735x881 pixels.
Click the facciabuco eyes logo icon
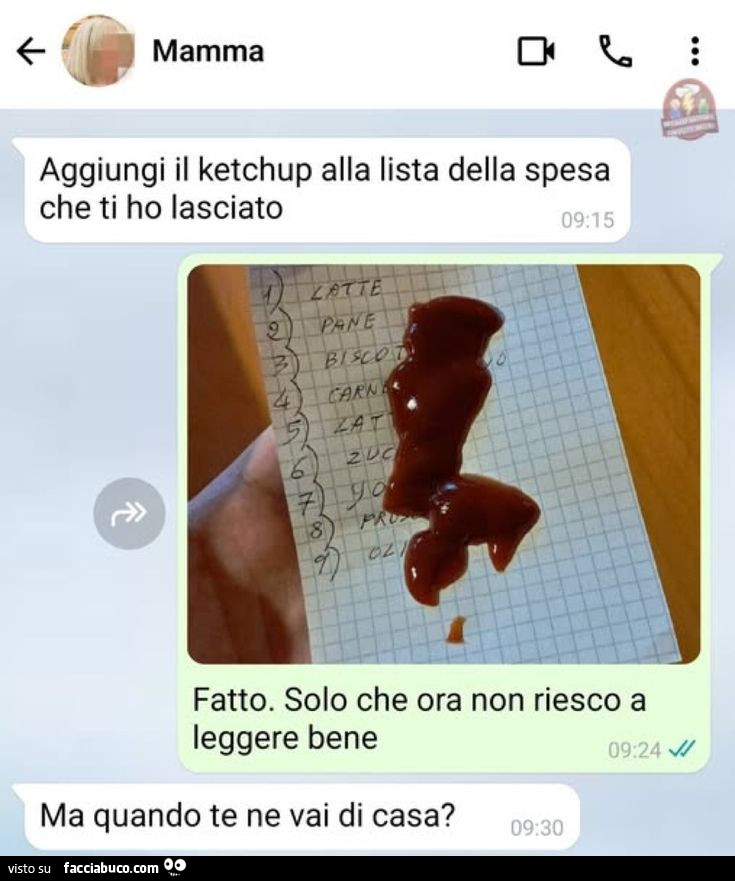(x=175, y=868)
